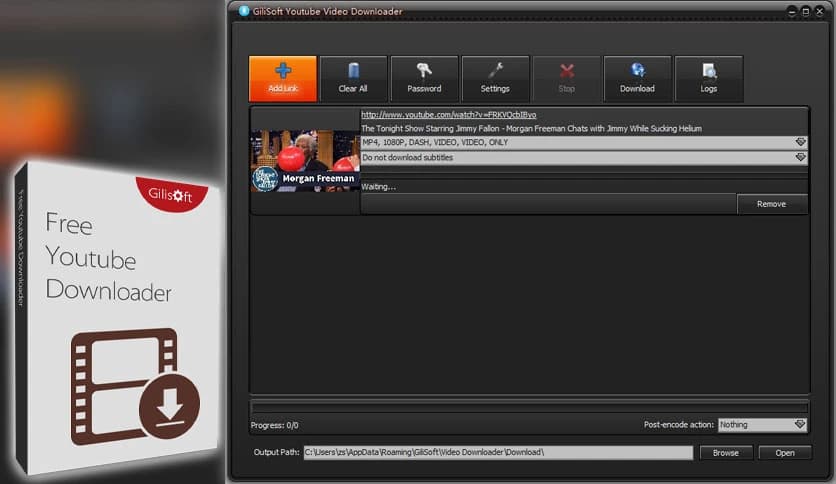Click the Add Link toolbar button
The width and height of the screenshot is (836, 484).
tap(283, 78)
